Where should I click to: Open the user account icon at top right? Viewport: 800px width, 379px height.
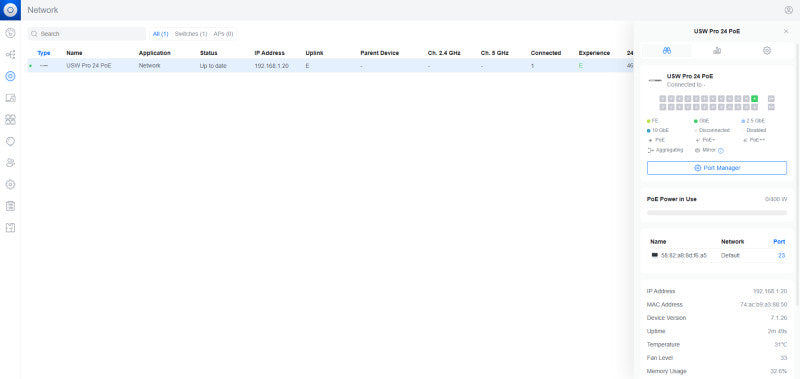click(x=789, y=10)
